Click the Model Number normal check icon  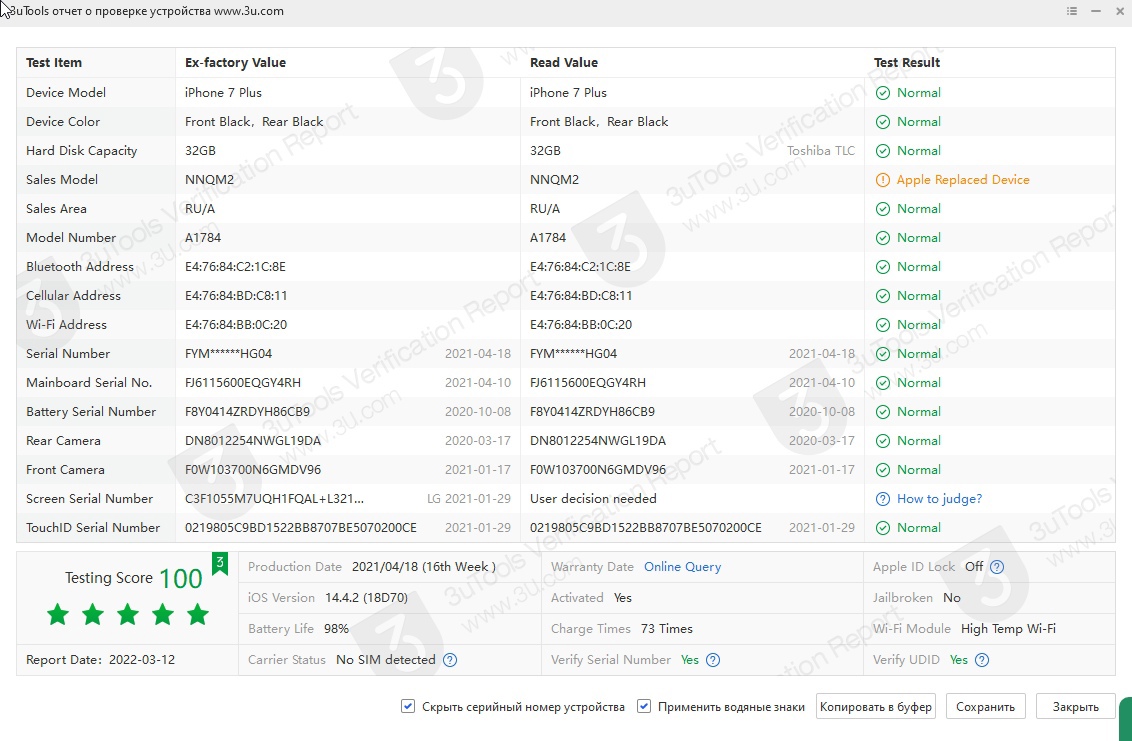[882, 238]
